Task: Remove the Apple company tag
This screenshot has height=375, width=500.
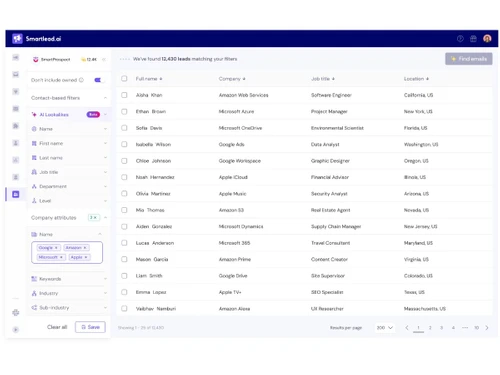Action: pyautogui.click(x=86, y=257)
